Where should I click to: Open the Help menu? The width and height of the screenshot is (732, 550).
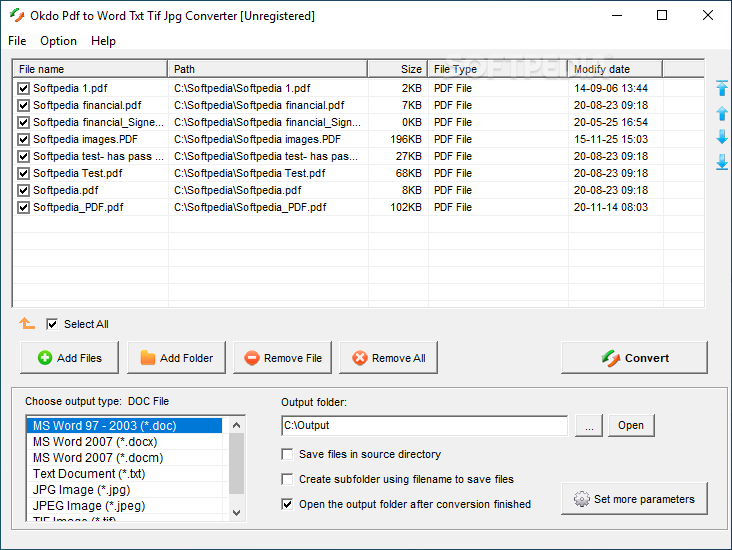point(103,41)
